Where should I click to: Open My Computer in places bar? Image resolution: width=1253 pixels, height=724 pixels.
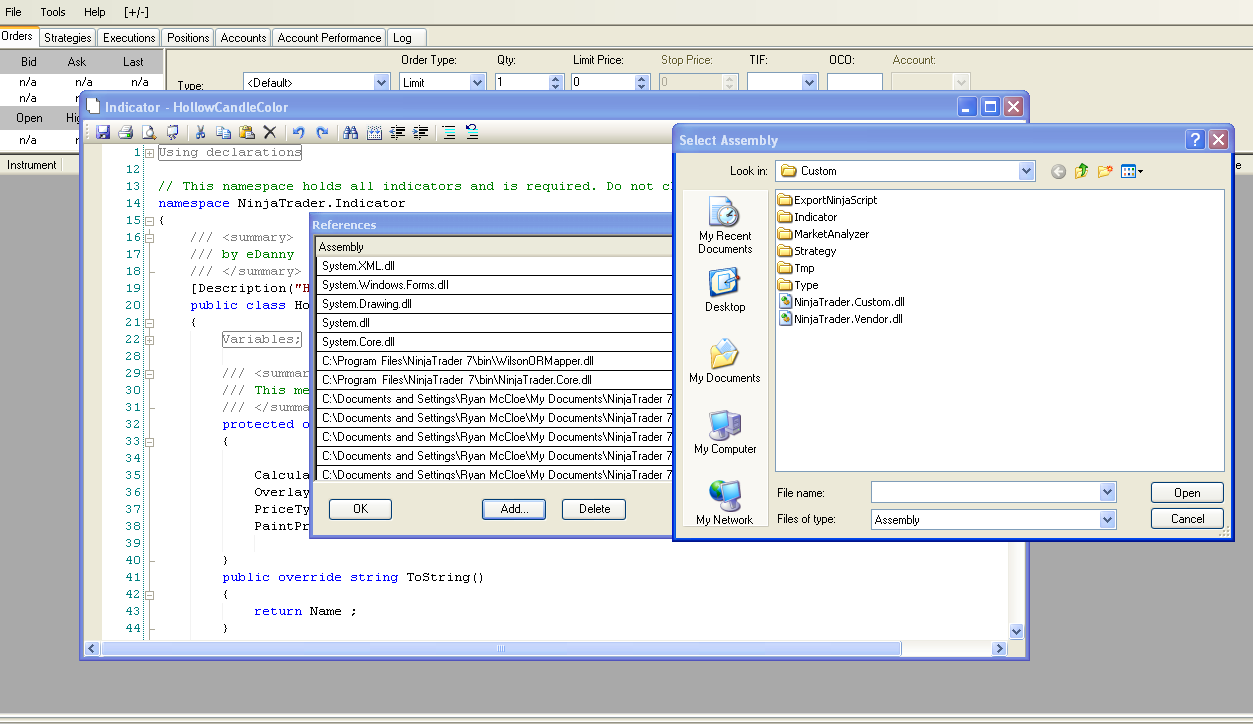click(725, 432)
